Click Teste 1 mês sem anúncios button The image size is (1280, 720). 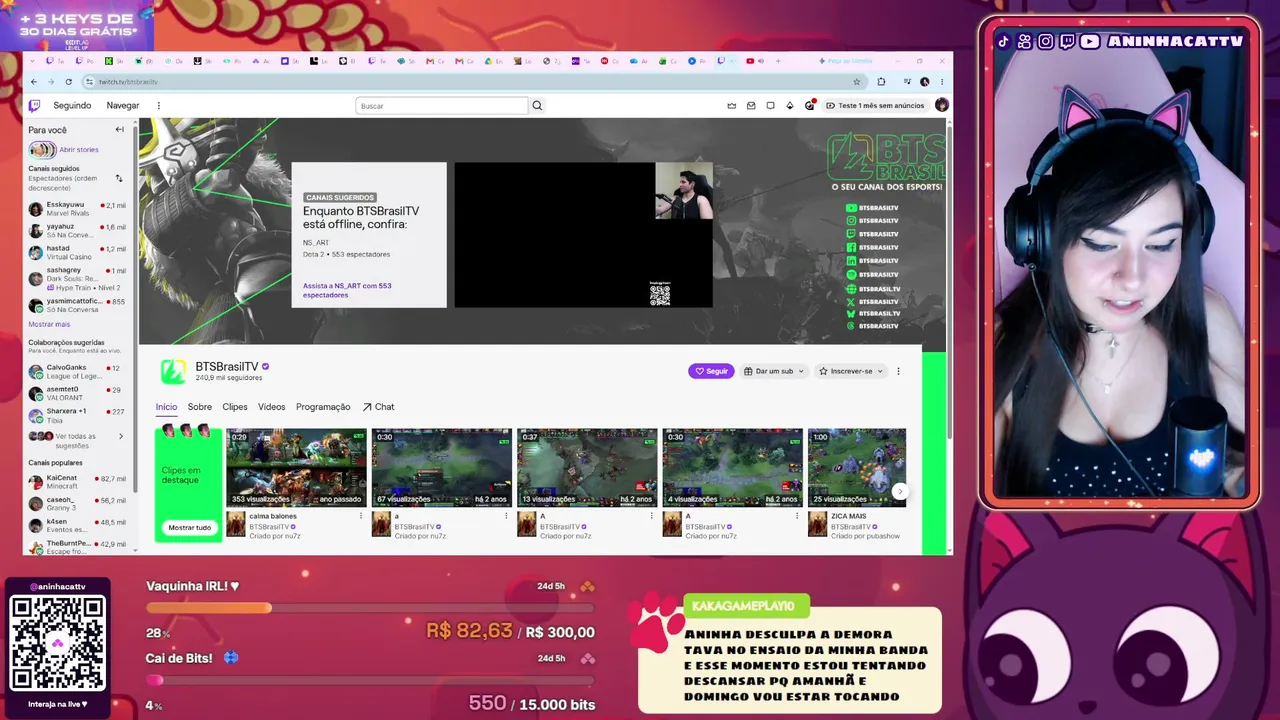(875, 105)
